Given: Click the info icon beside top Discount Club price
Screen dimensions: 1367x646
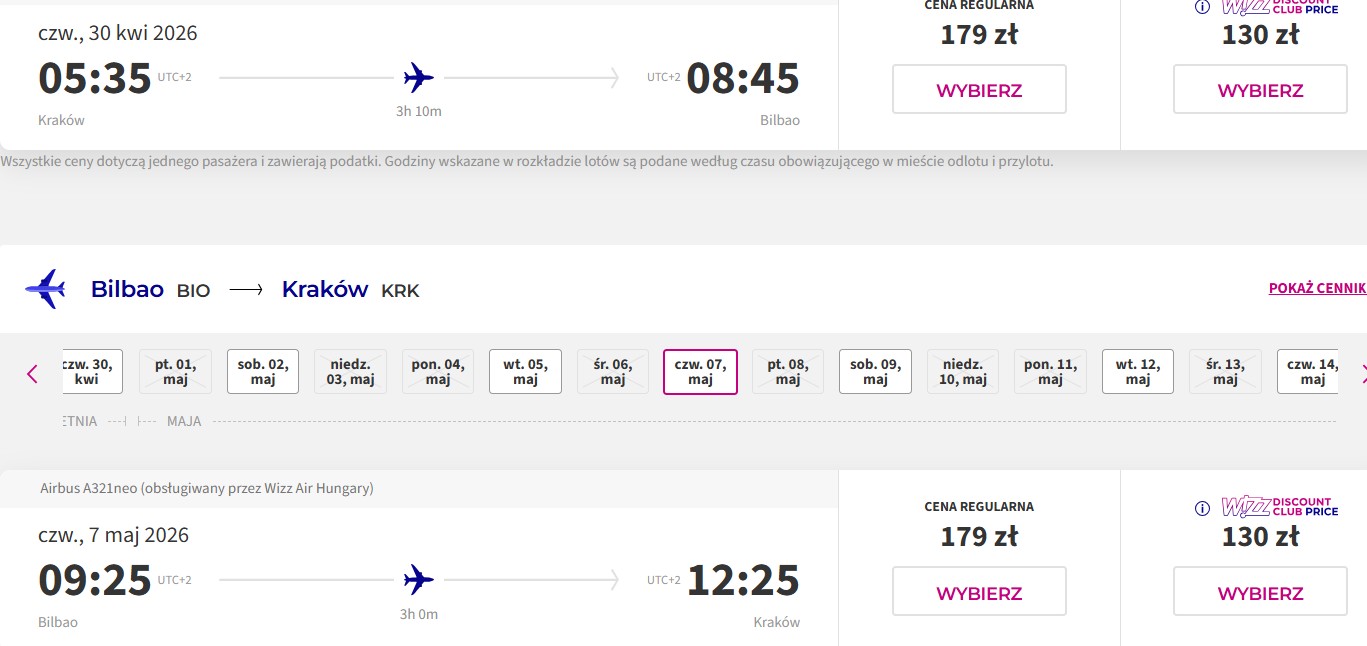Looking at the screenshot, I should click(1203, 7).
